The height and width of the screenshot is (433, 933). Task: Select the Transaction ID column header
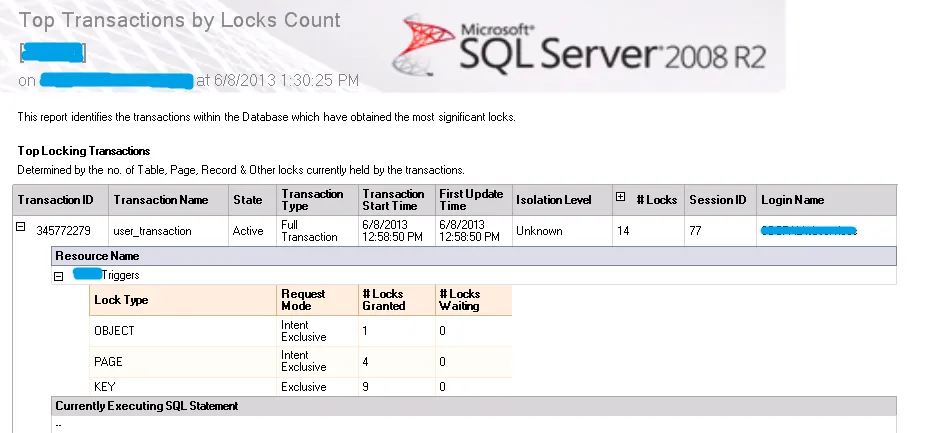(60, 200)
